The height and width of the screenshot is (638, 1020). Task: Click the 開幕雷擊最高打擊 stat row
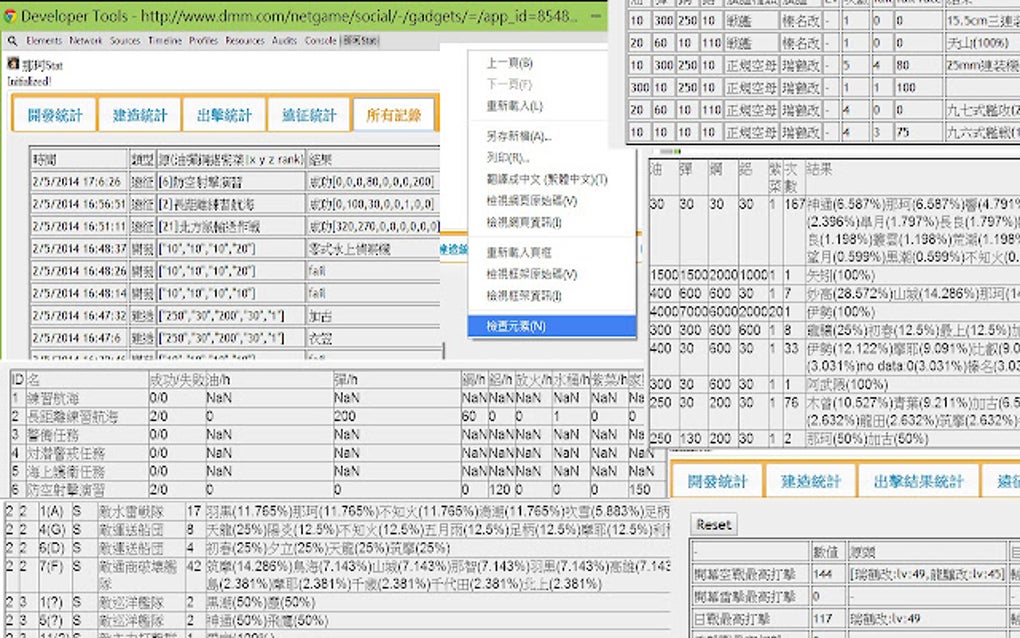point(855,596)
